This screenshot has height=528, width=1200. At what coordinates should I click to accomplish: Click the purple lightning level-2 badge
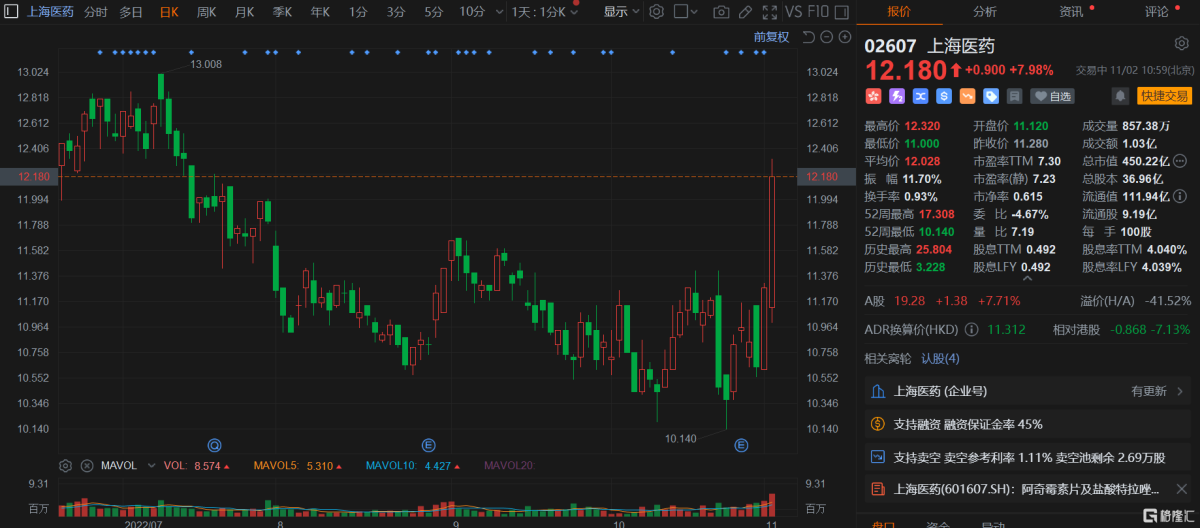point(897,96)
